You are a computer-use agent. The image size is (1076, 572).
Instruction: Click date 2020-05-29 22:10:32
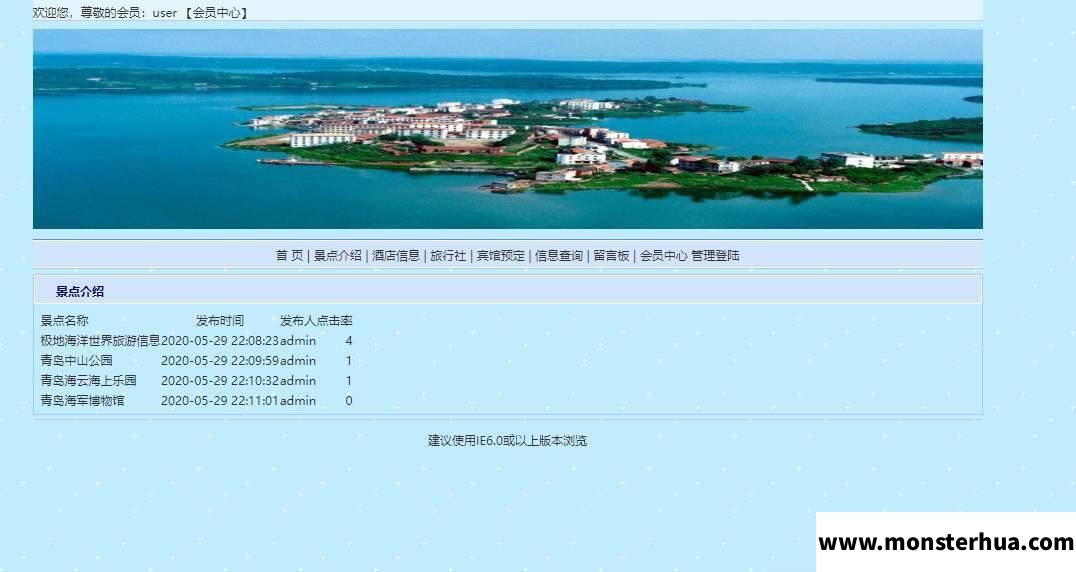[x=220, y=381]
